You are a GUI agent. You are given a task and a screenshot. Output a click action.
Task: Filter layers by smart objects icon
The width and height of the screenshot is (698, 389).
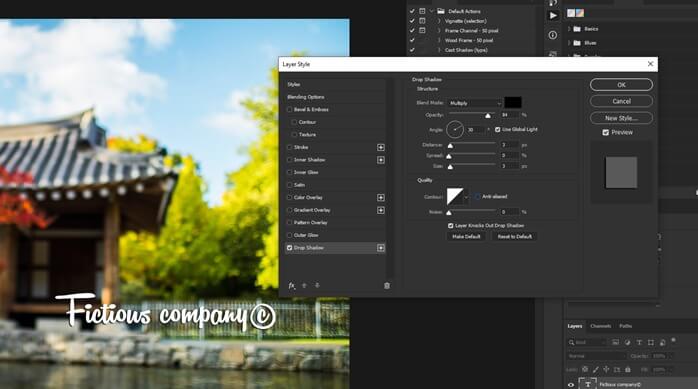pyautogui.click(x=662, y=342)
